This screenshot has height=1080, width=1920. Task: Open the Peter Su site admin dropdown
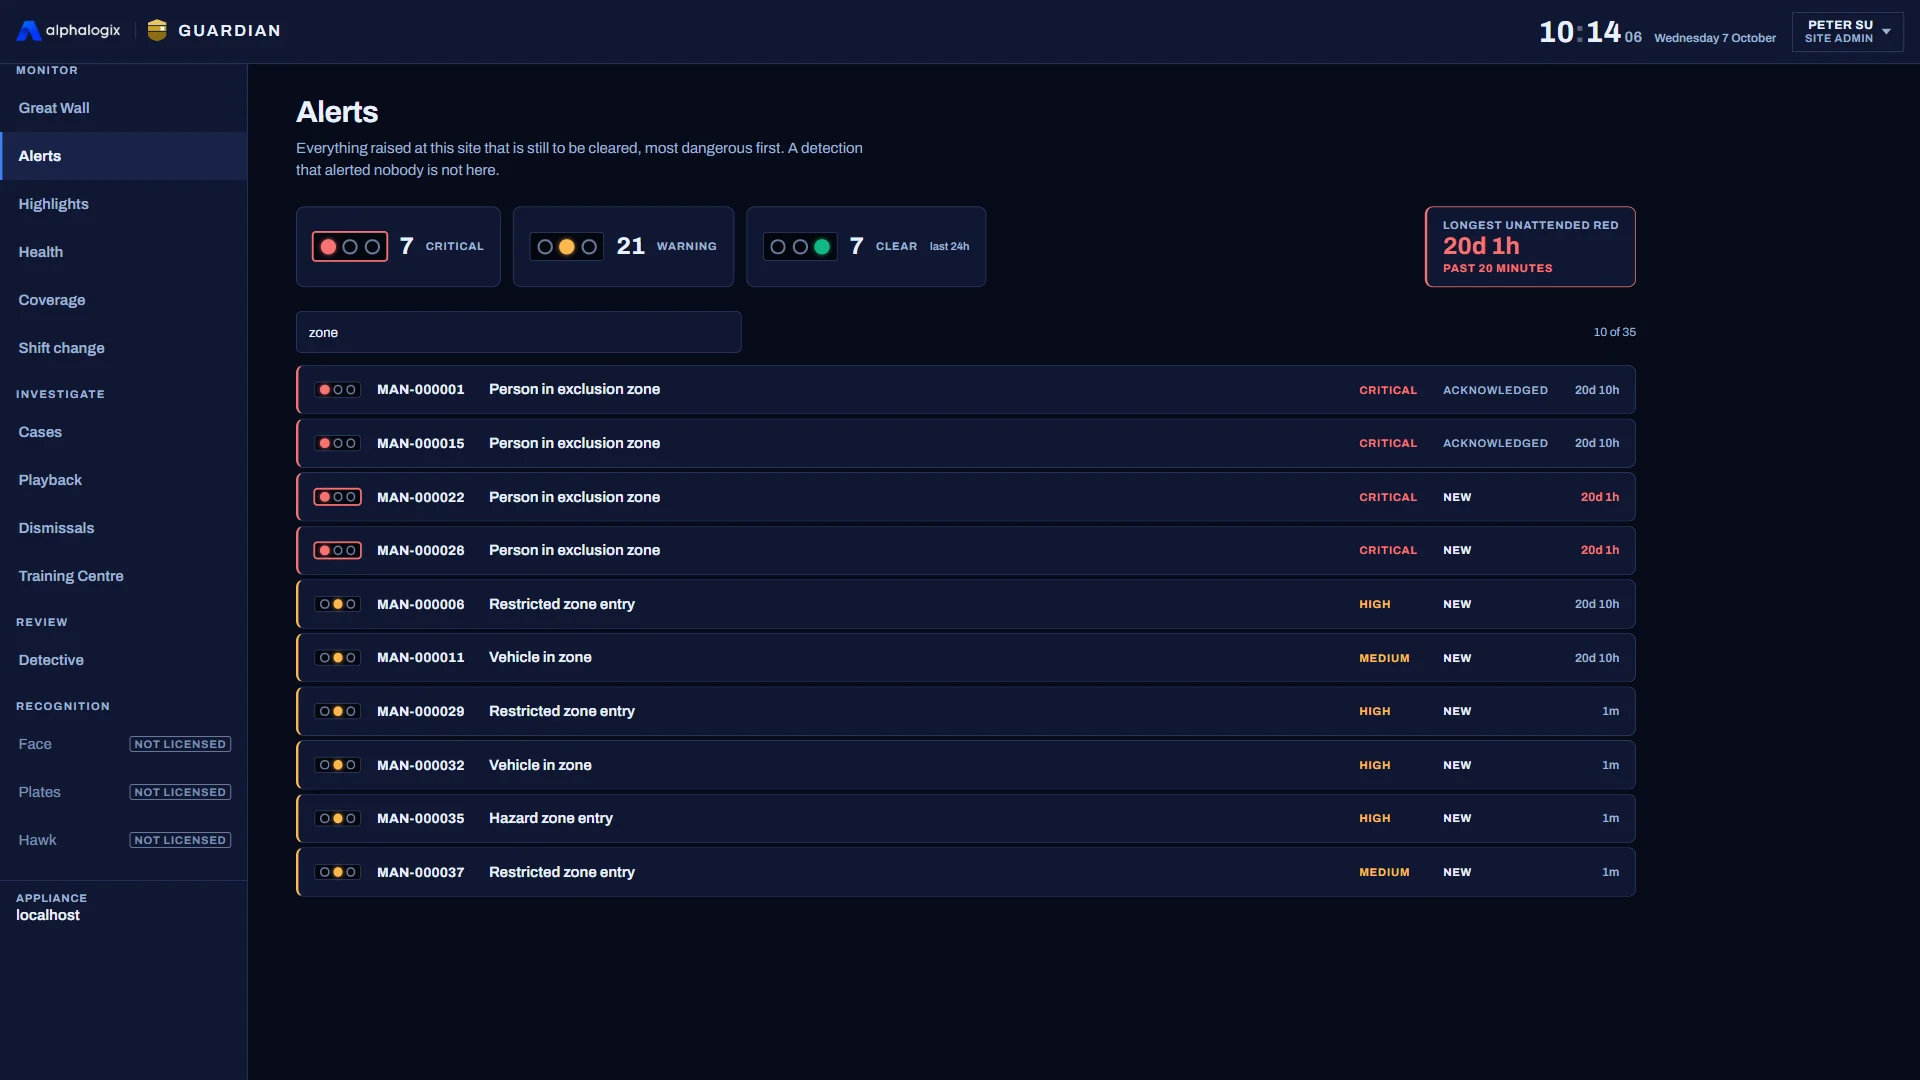point(1847,32)
